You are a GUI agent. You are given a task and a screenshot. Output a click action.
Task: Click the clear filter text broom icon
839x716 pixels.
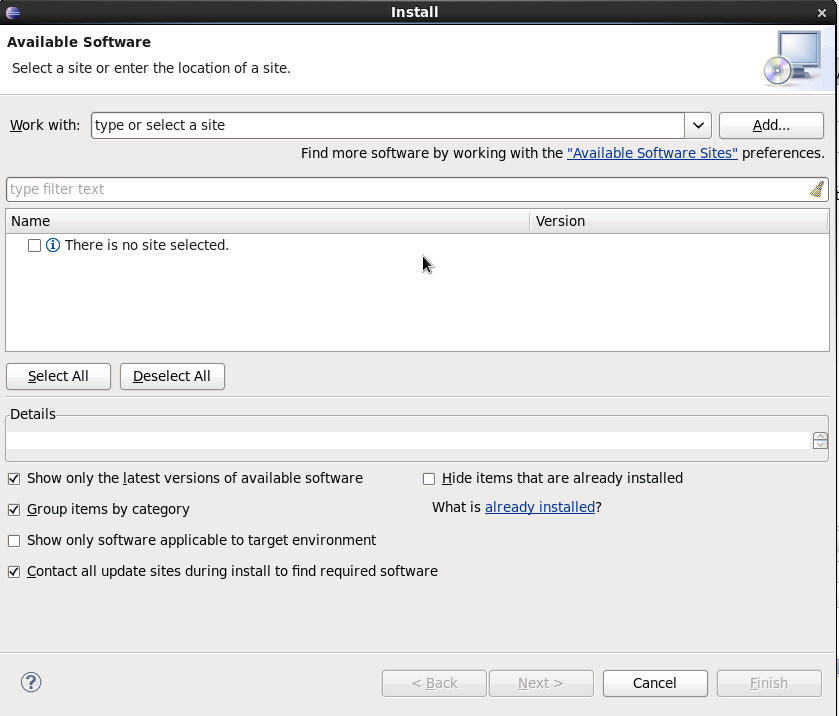click(817, 189)
